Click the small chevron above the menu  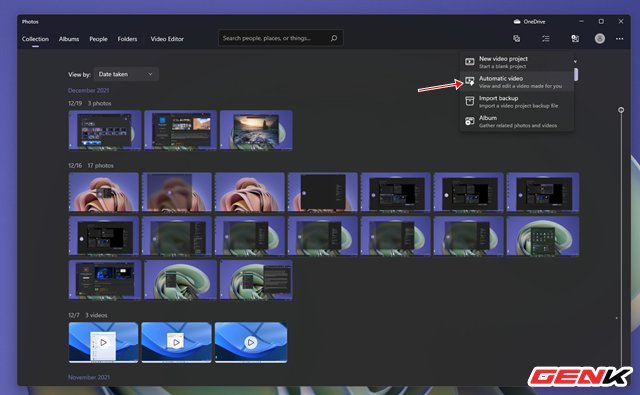click(x=575, y=62)
